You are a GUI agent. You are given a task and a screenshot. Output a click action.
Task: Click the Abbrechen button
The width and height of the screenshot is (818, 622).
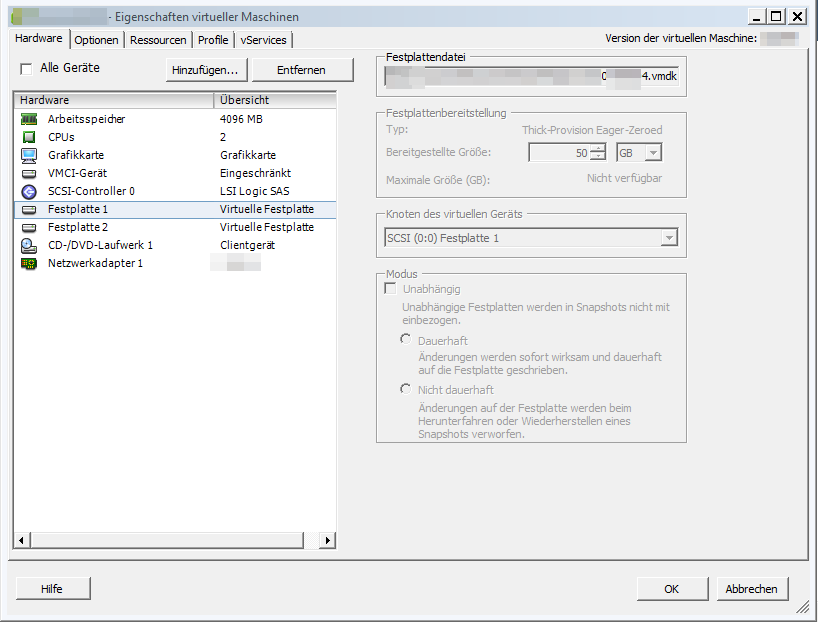click(751, 589)
